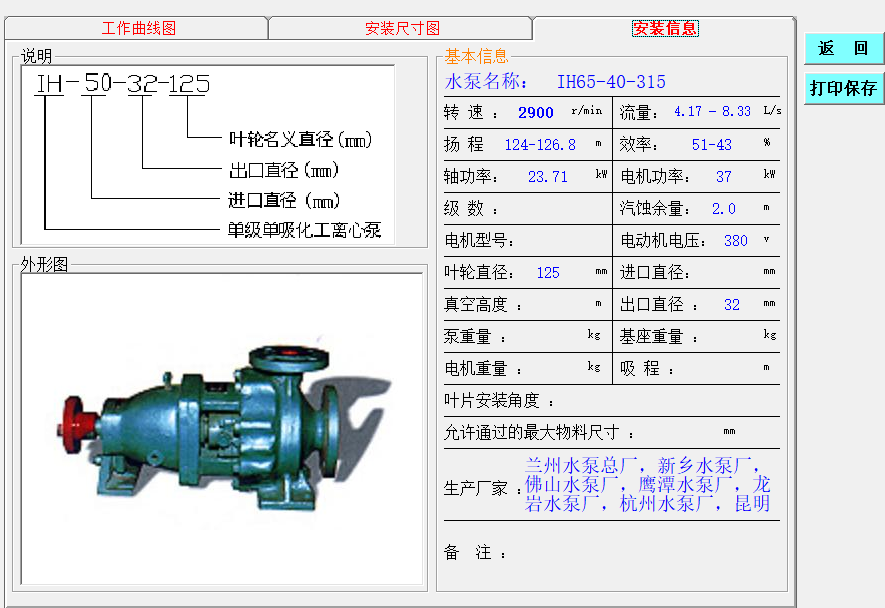Click the 级数 label
The image size is (885, 608).
(471, 209)
